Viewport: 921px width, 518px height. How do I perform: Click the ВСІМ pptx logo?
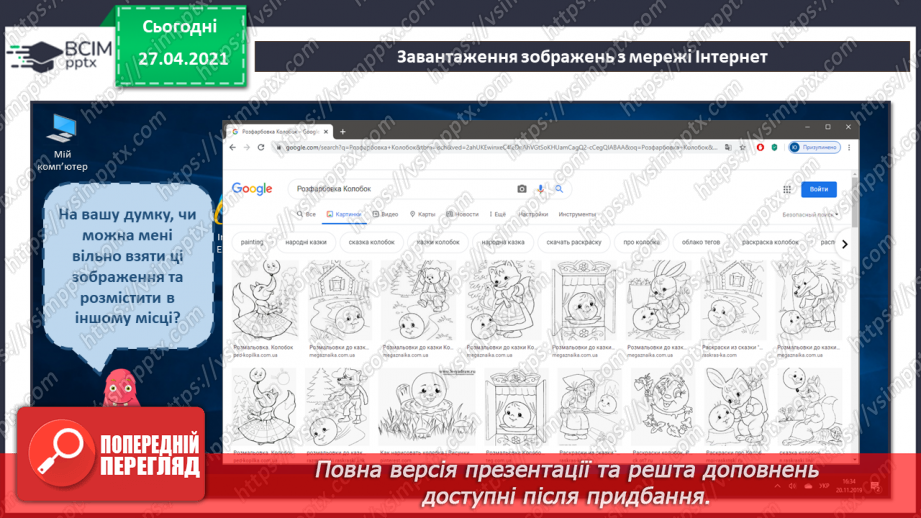pyautogui.click(x=61, y=55)
